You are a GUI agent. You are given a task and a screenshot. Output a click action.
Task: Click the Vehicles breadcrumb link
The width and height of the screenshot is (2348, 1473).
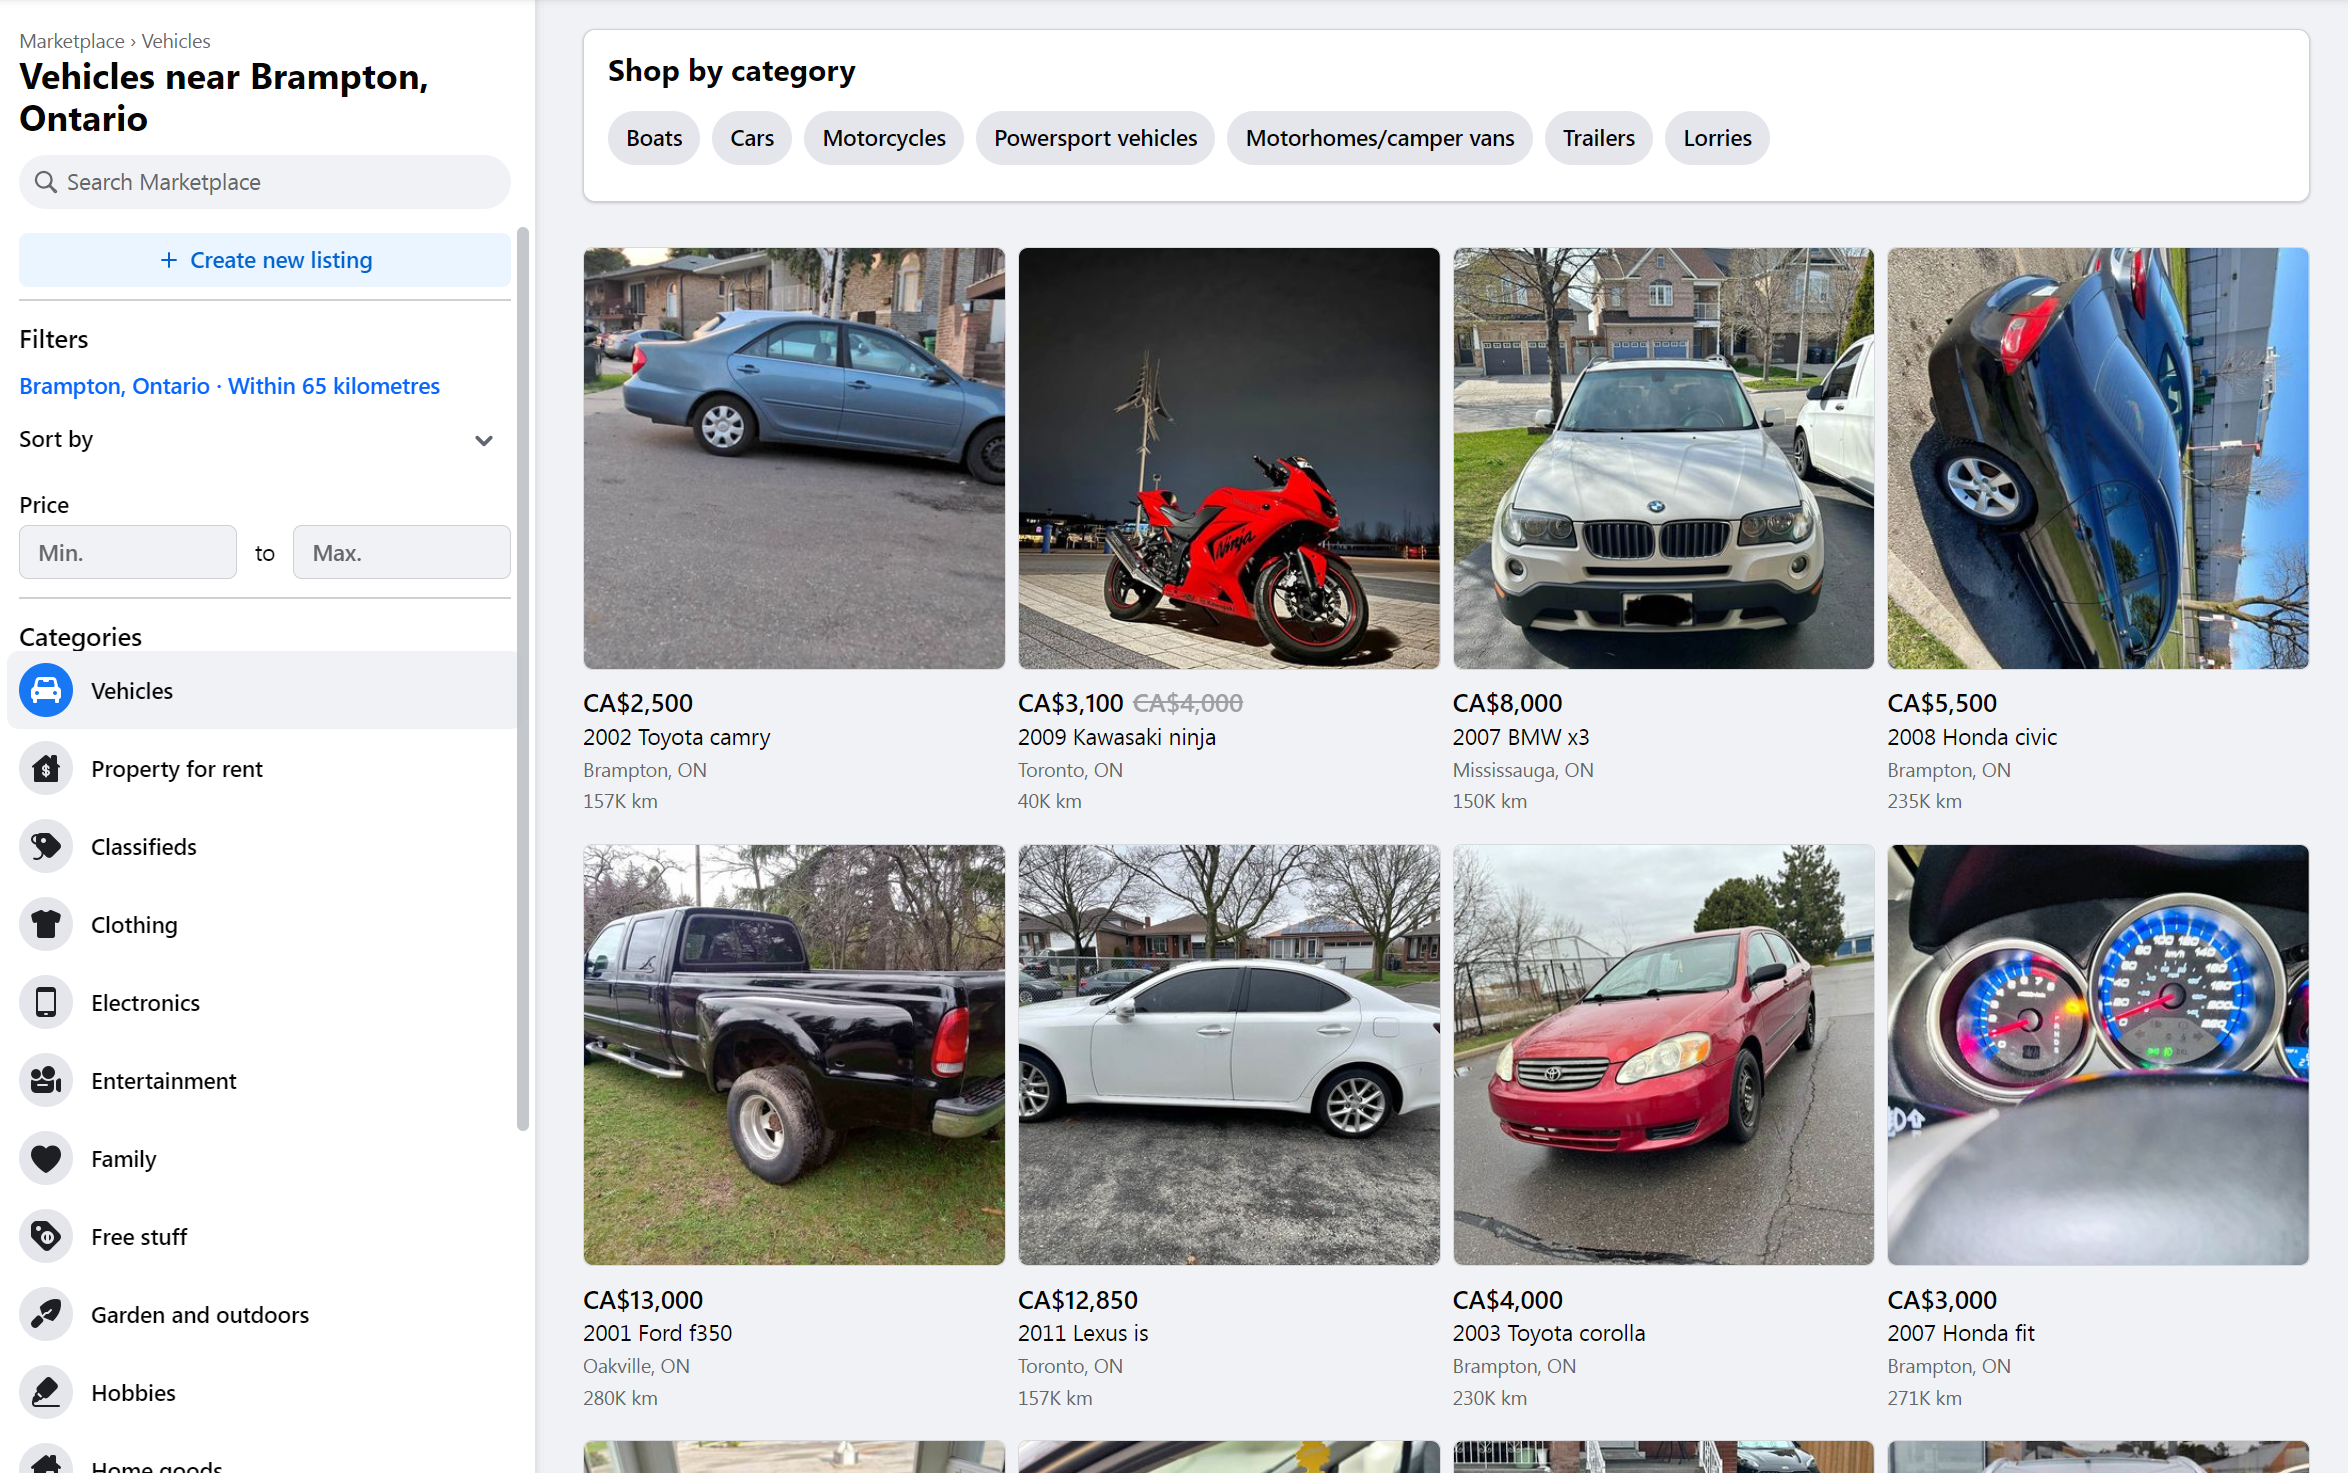(x=176, y=41)
